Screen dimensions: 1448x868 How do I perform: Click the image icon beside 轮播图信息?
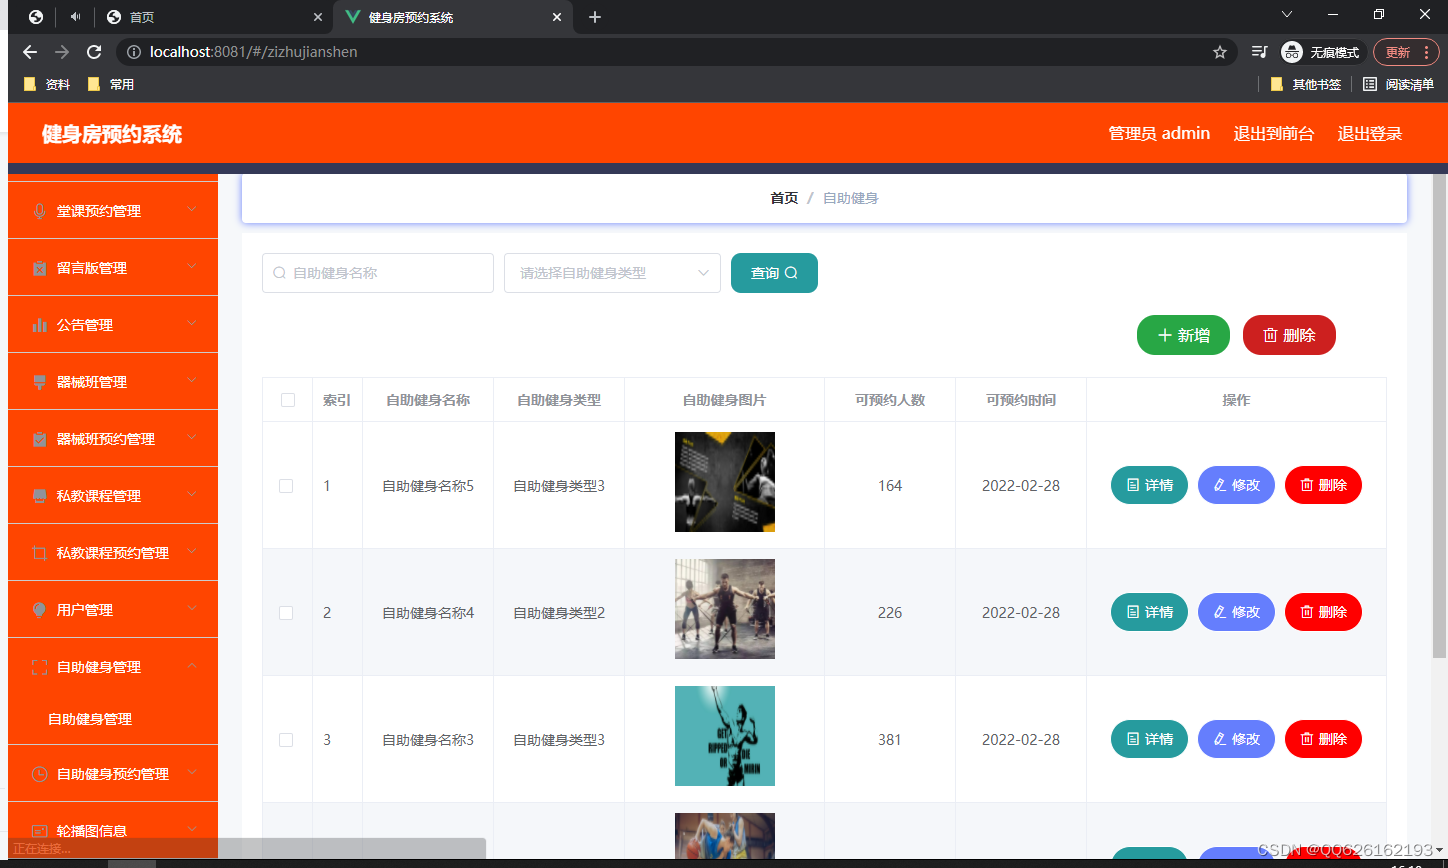(x=40, y=831)
